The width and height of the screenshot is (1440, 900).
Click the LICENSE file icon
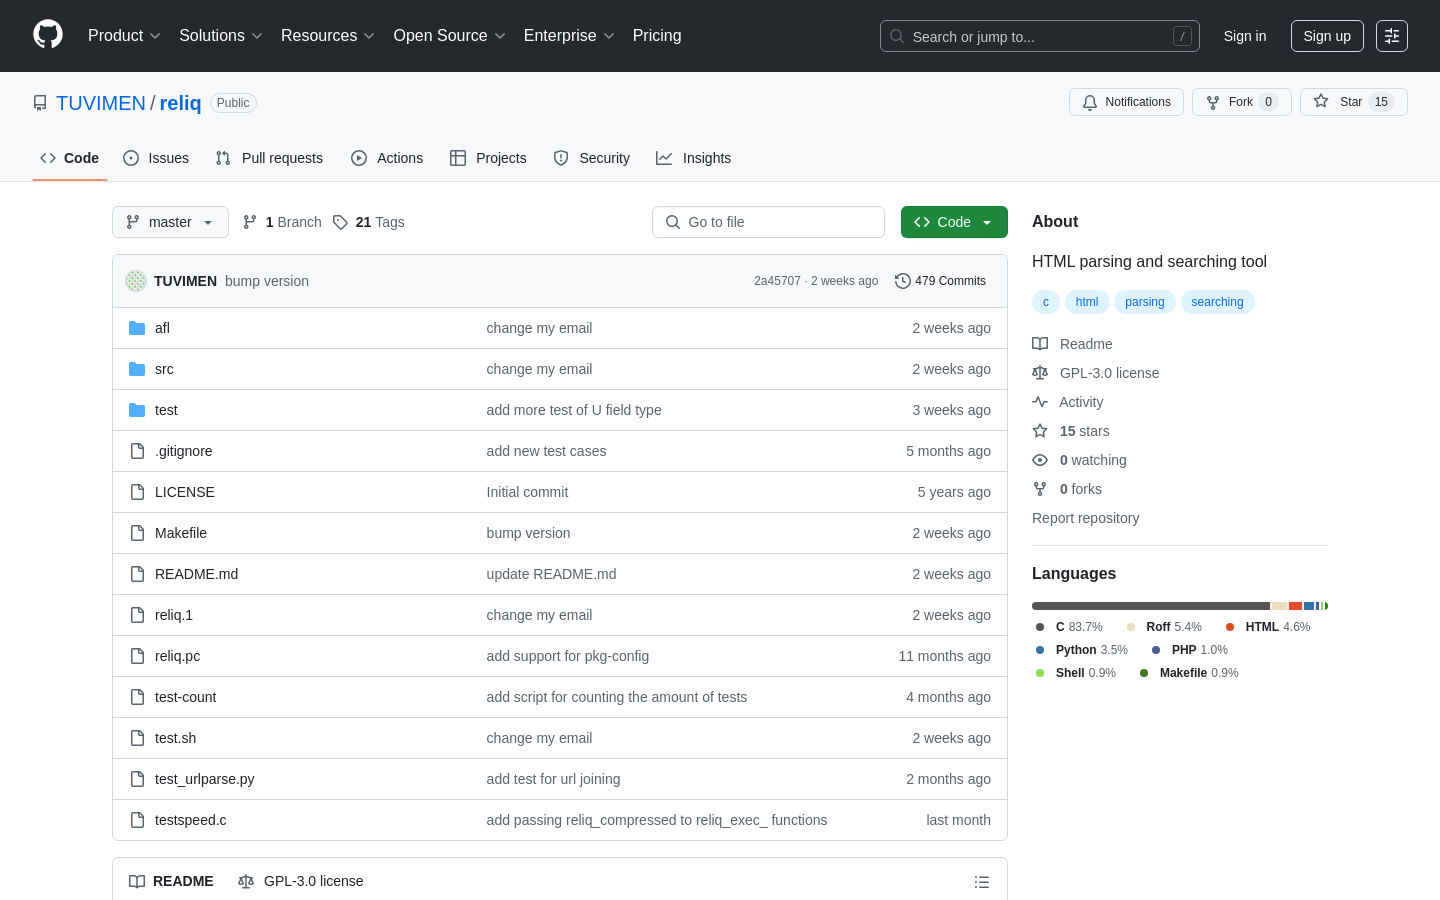(x=137, y=492)
